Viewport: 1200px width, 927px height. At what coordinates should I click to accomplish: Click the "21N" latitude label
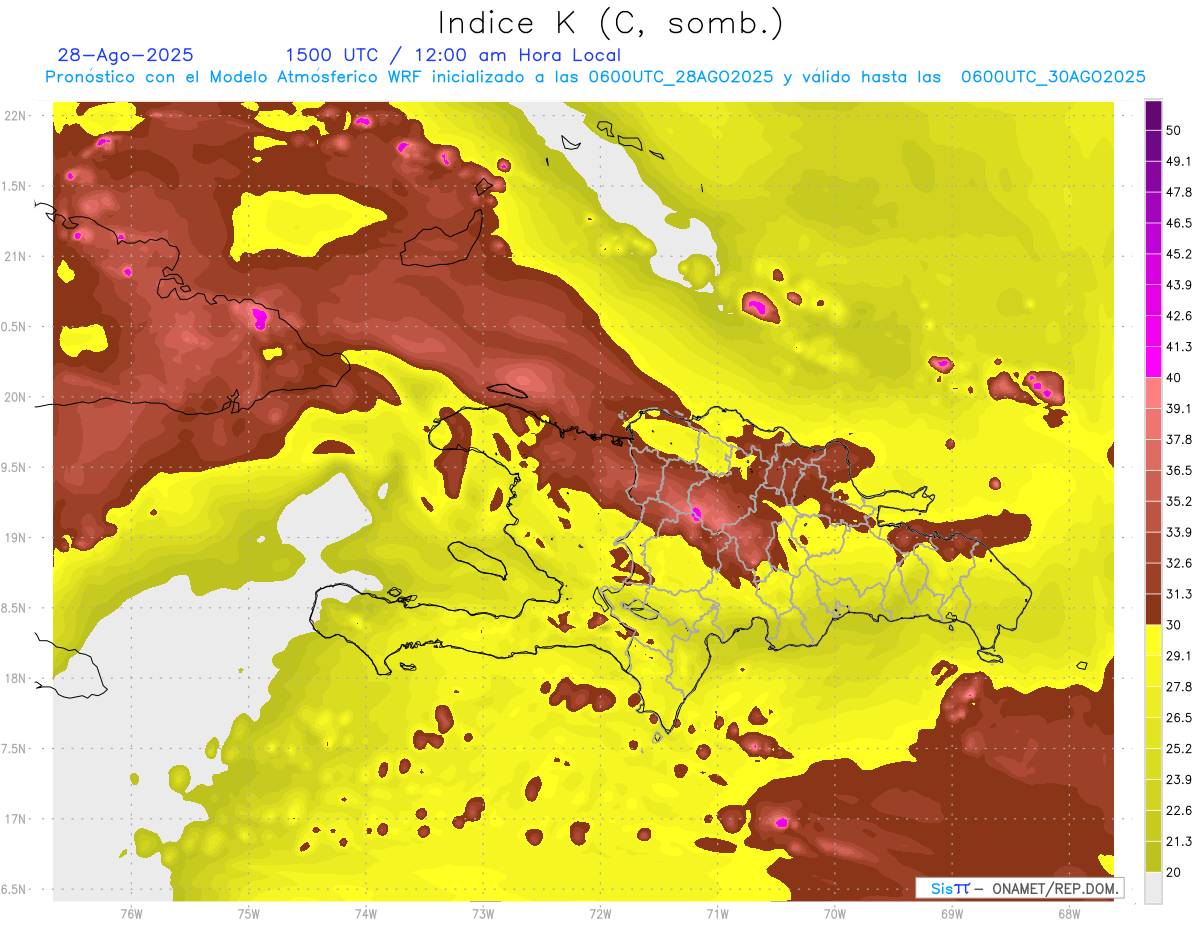tap(17, 256)
